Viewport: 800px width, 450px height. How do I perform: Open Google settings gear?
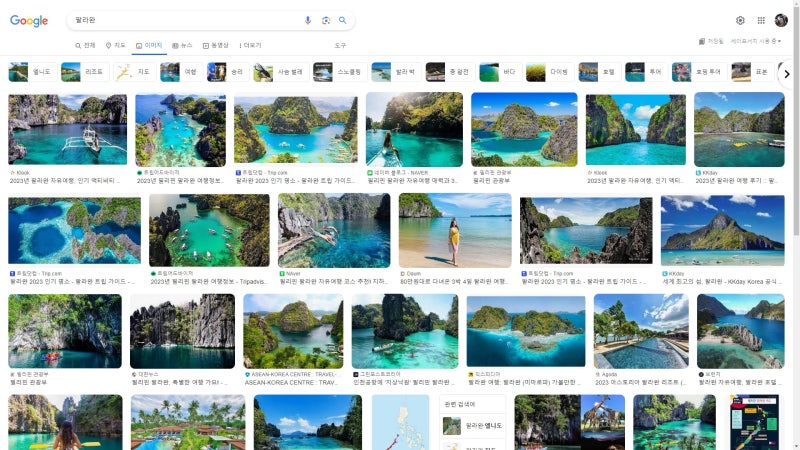(740, 20)
